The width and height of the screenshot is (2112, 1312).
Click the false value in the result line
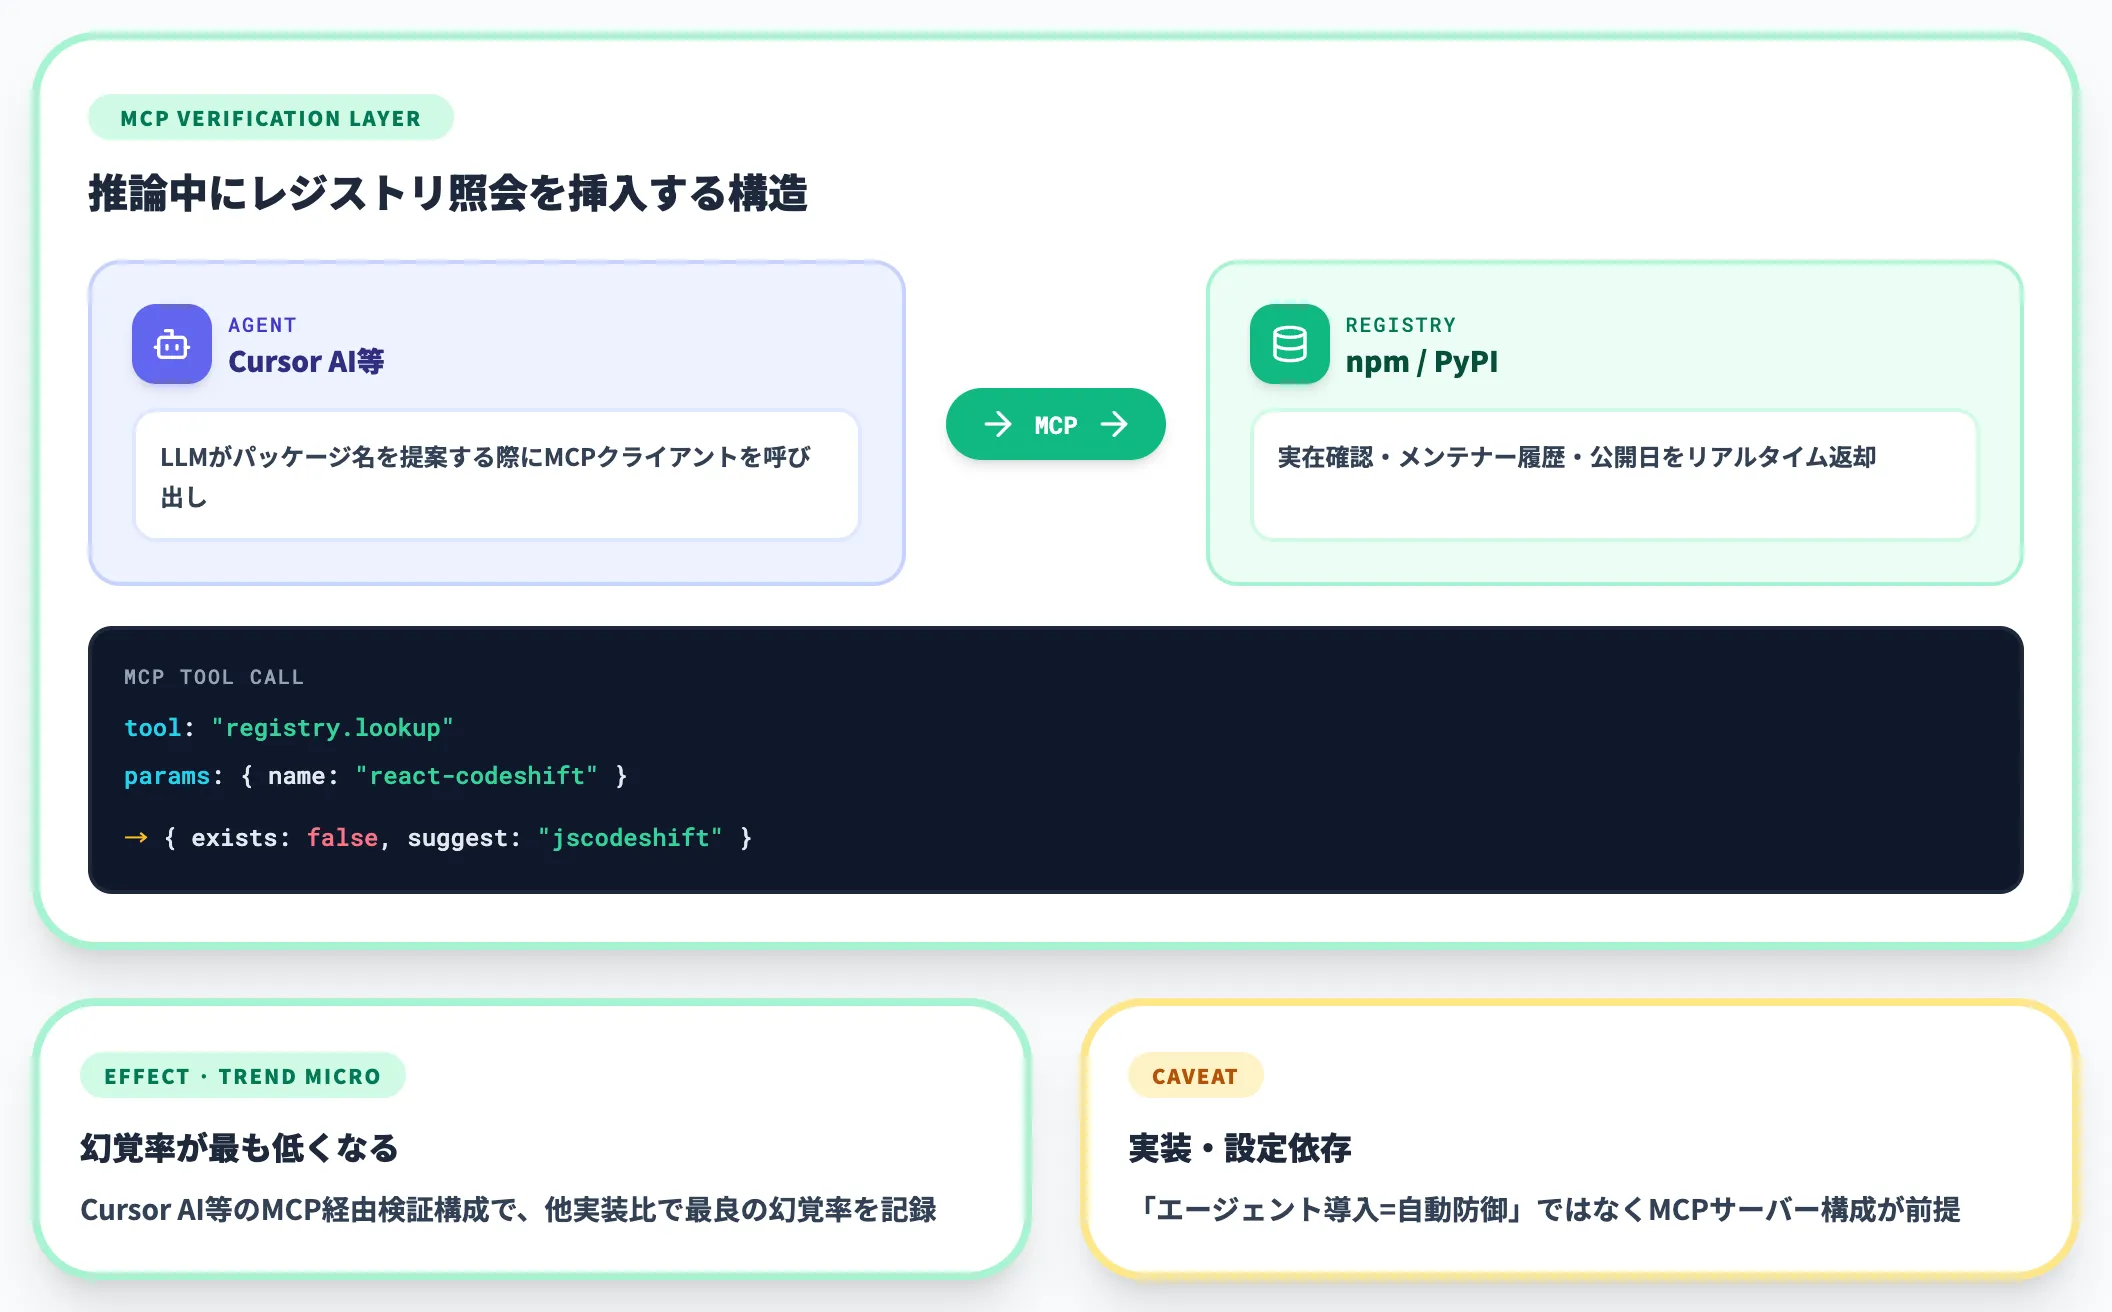[x=342, y=838]
